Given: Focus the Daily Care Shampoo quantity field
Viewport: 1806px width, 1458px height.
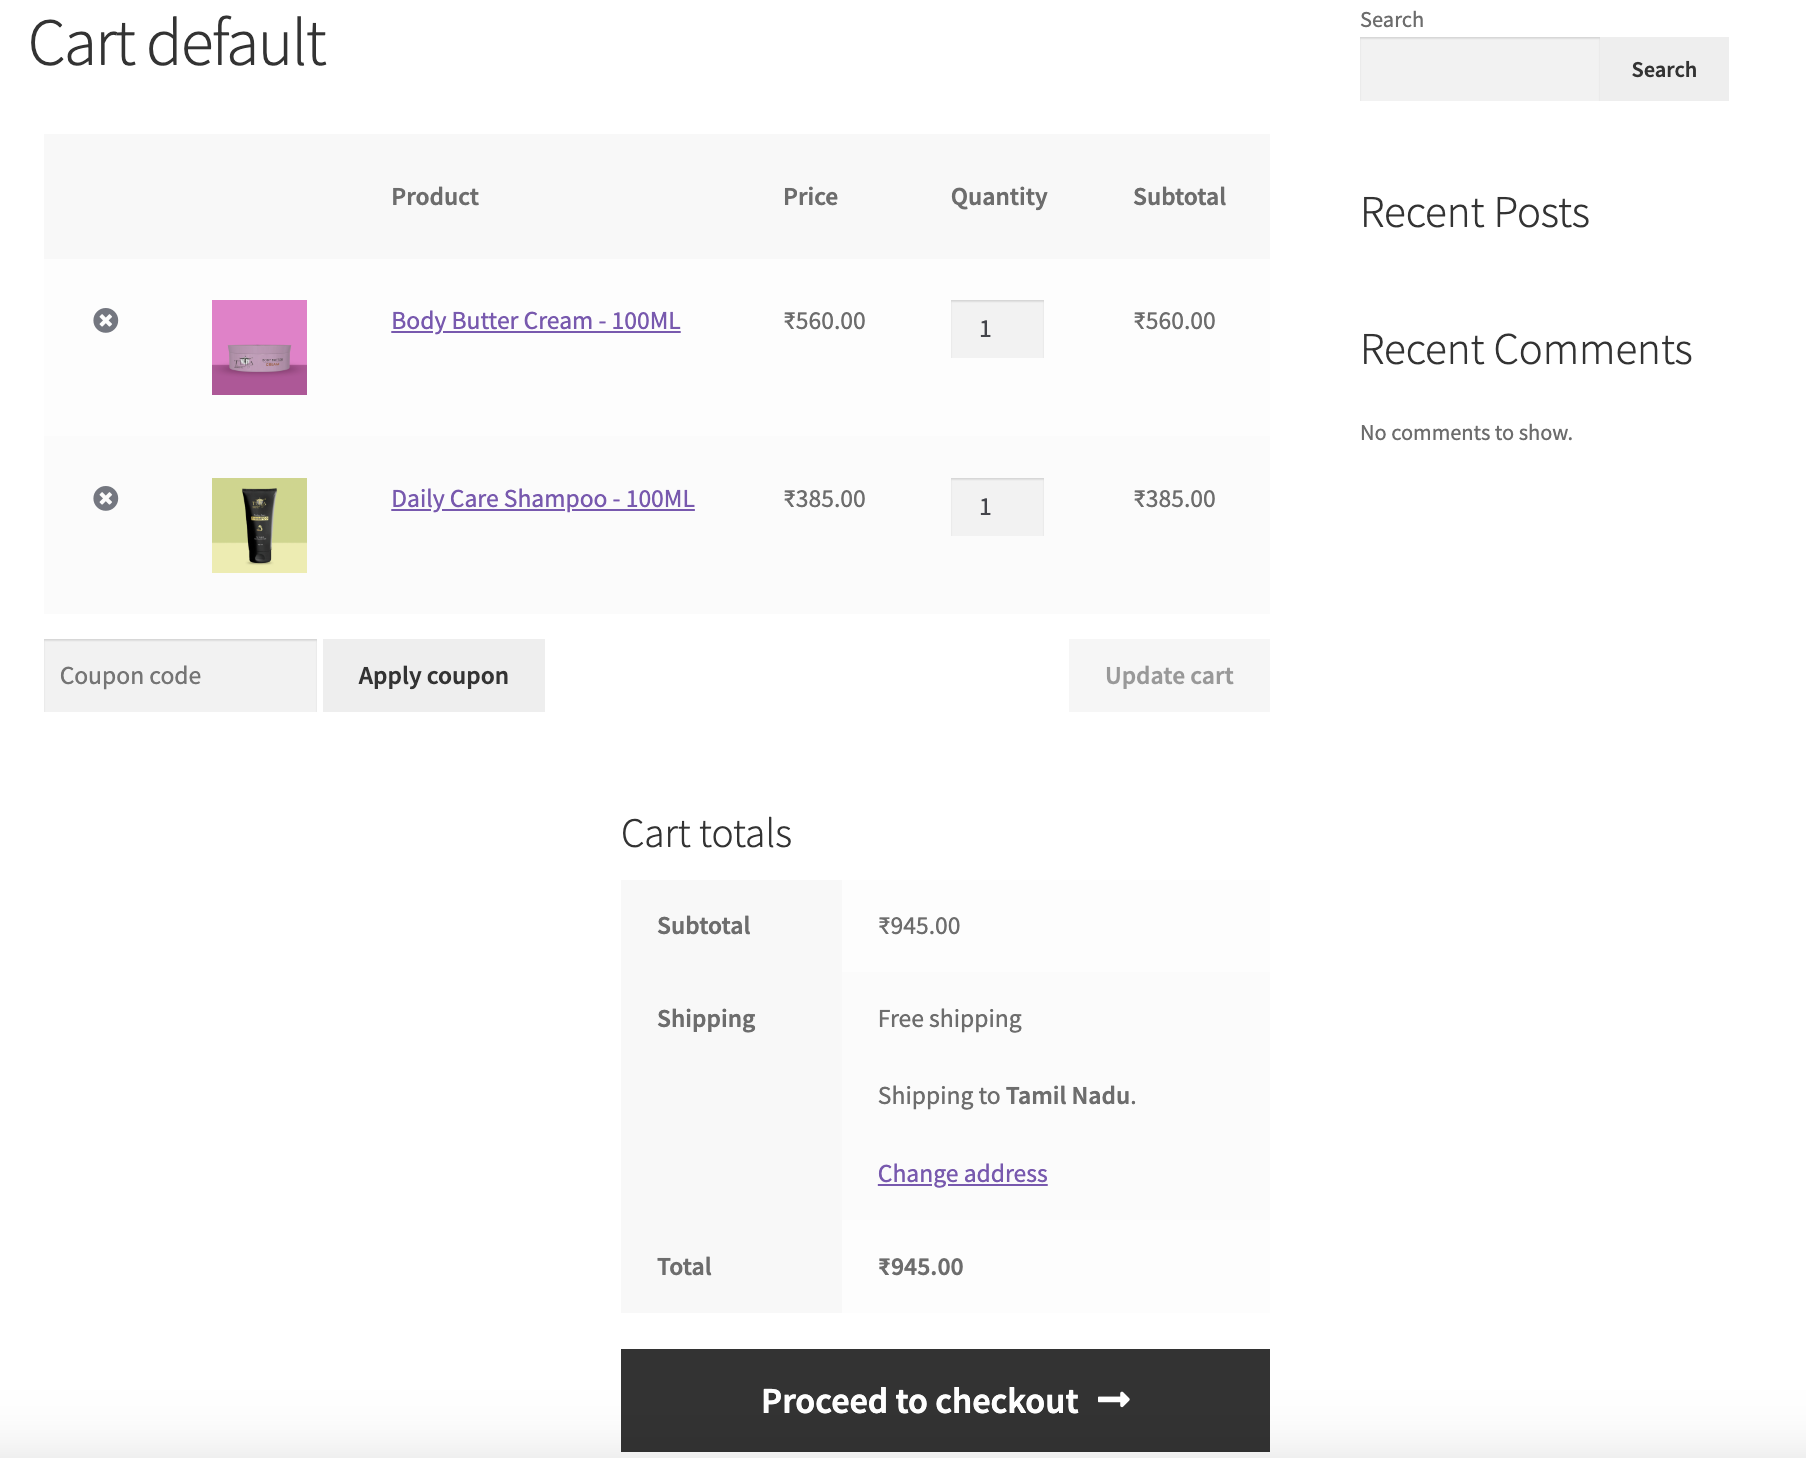Looking at the screenshot, I should click(x=996, y=507).
